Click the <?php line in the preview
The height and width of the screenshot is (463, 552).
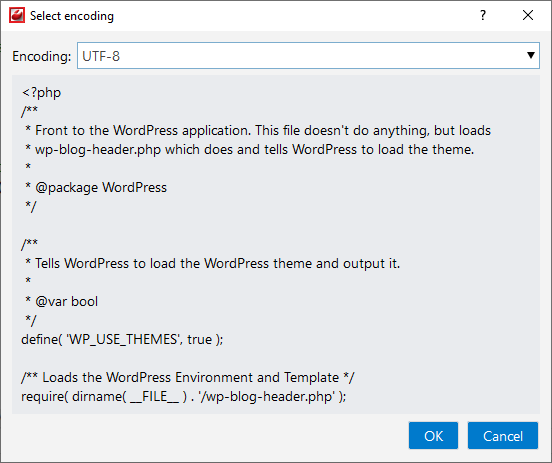pos(42,93)
